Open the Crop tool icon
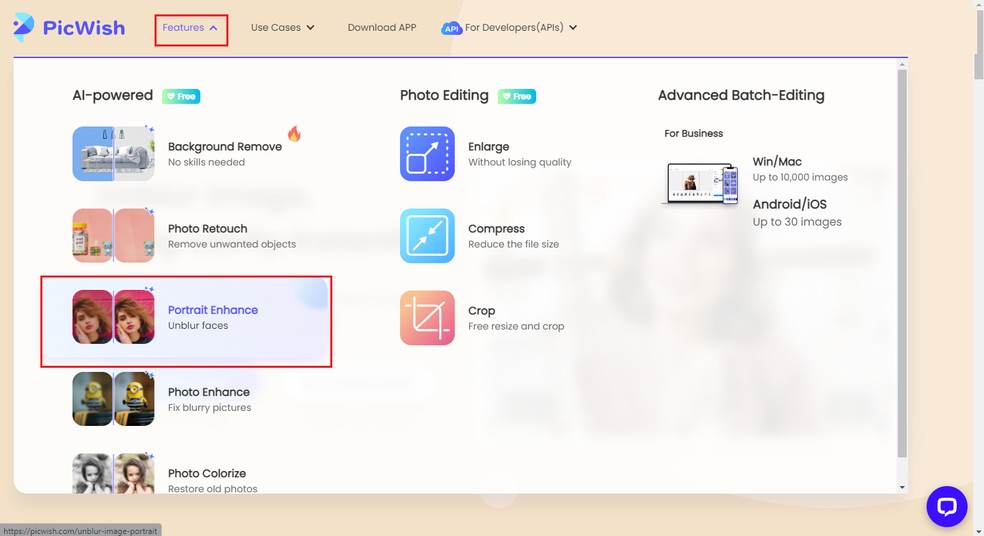This screenshot has width=984, height=536. (427, 318)
